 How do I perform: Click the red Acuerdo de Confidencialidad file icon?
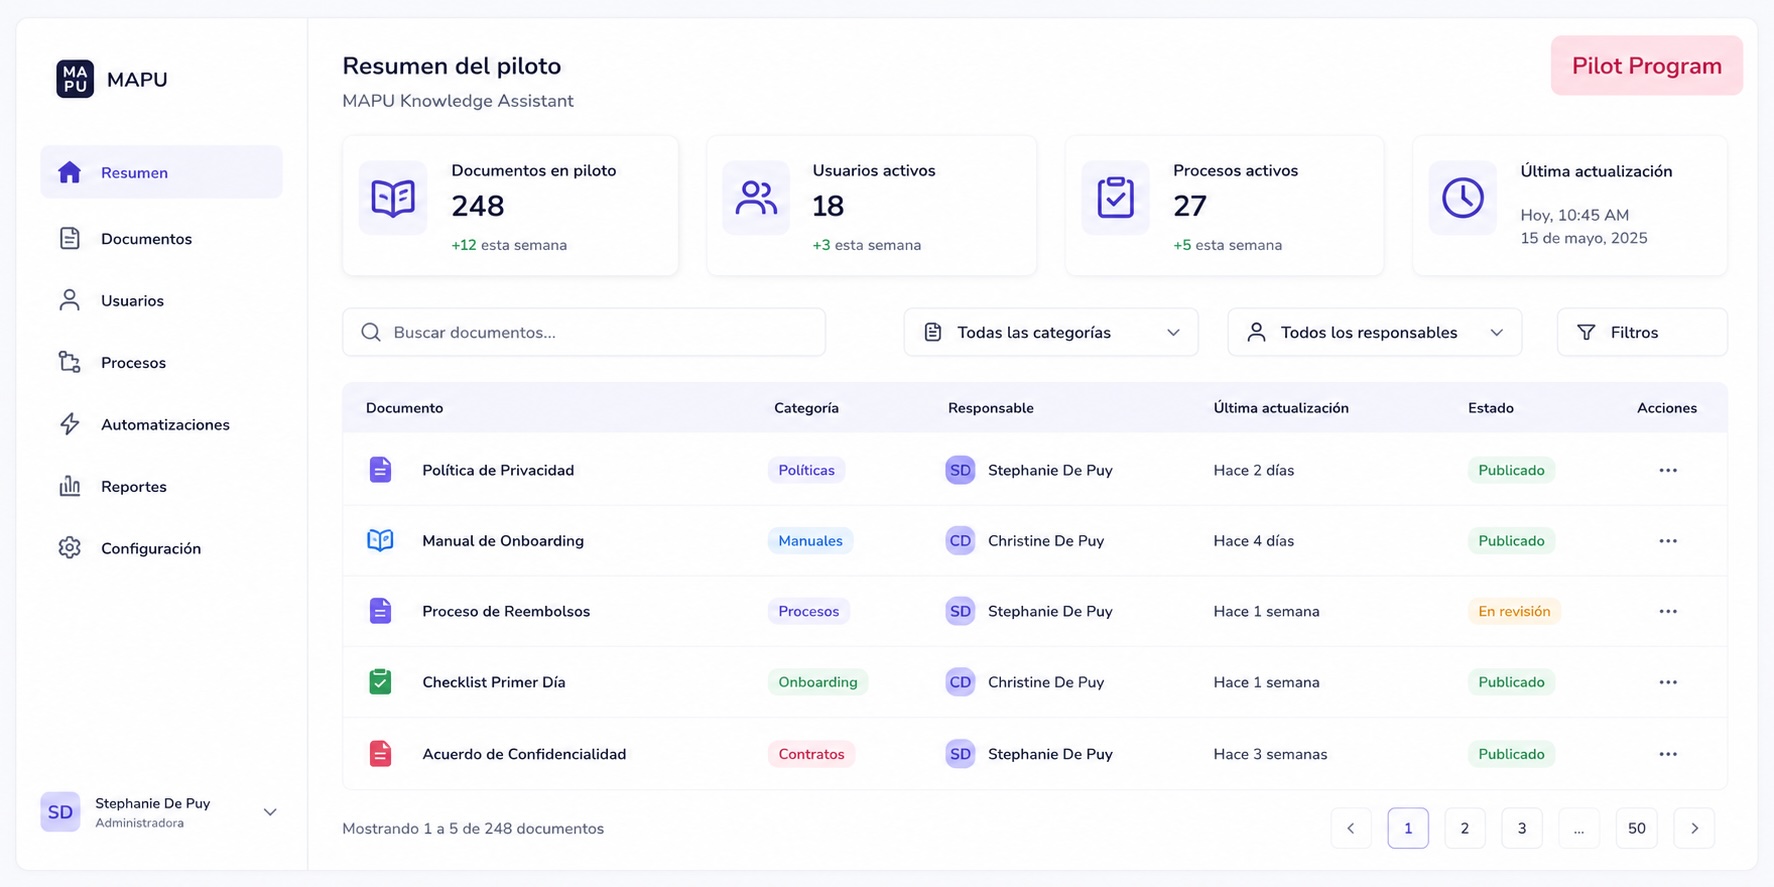[x=380, y=754]
